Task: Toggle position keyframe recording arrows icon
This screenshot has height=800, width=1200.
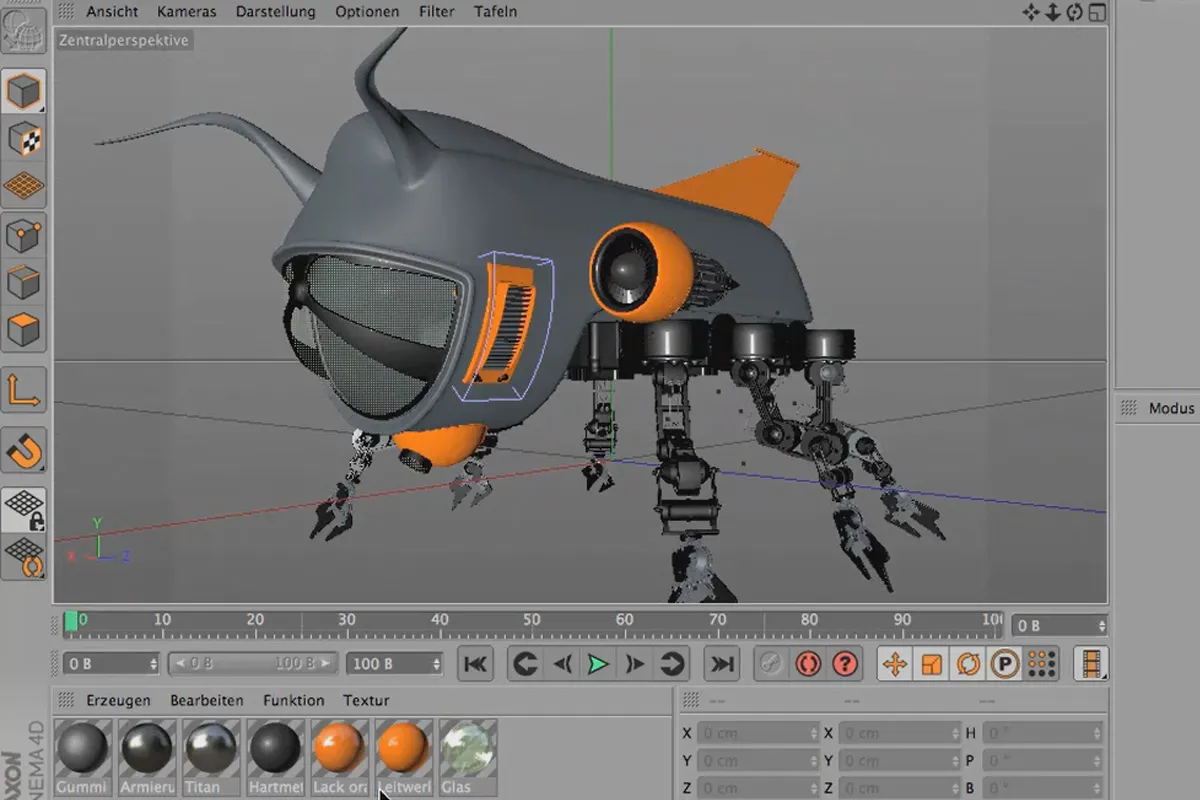Action: (x=895, y=664)
